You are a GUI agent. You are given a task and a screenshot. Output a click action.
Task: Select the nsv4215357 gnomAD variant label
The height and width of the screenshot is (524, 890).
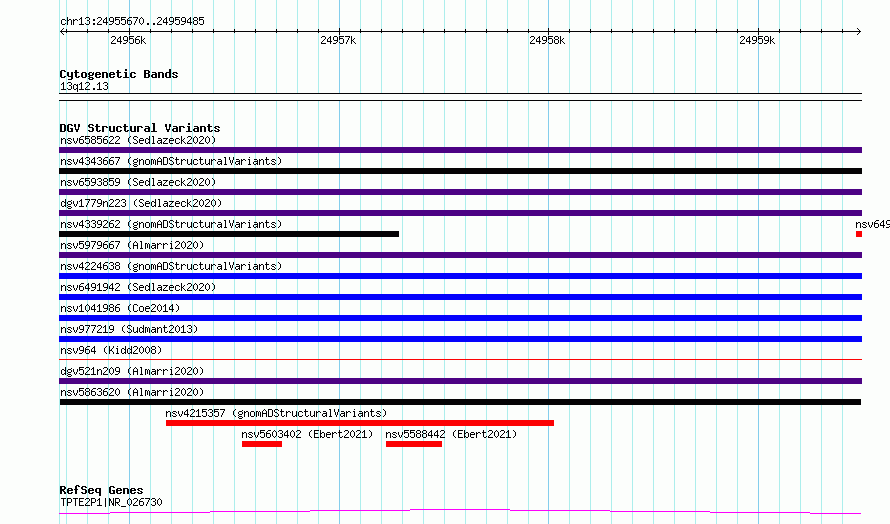(x=276, y=413)
